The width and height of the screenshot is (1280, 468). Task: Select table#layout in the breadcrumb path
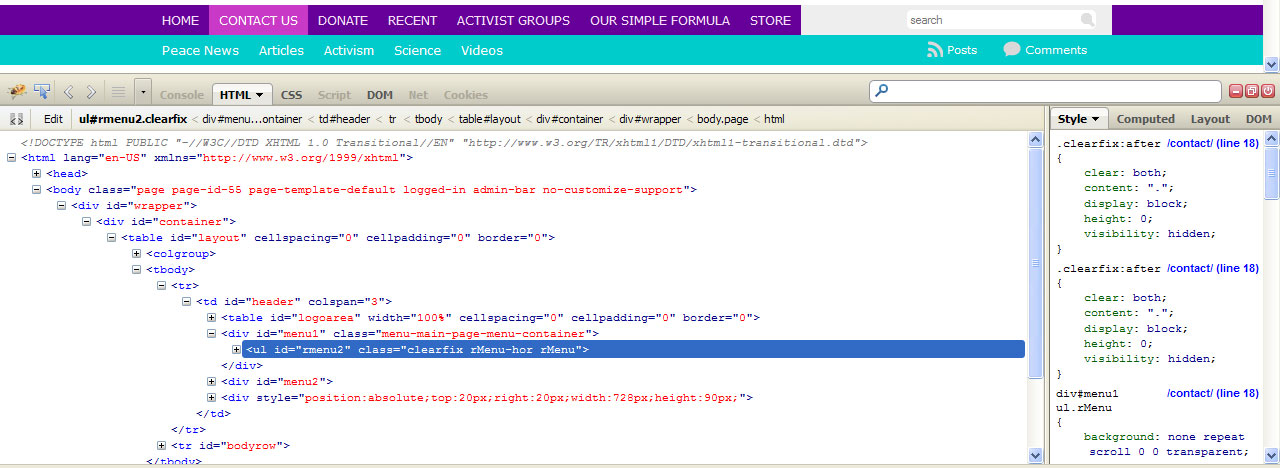490,119
